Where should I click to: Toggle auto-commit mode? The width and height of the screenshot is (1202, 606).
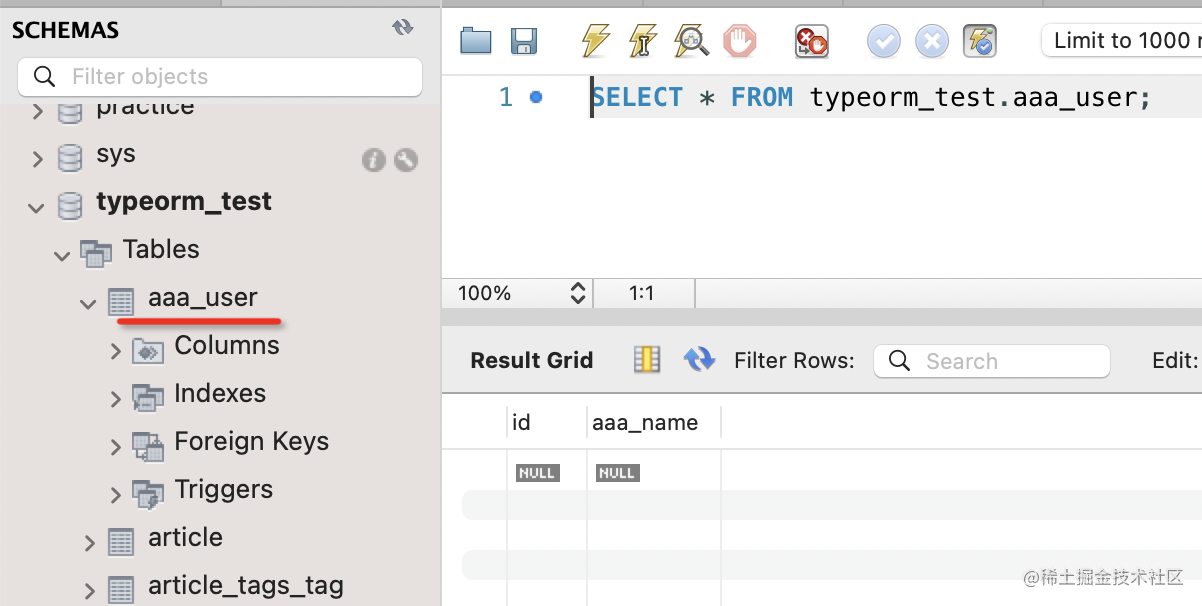[980, 41]
